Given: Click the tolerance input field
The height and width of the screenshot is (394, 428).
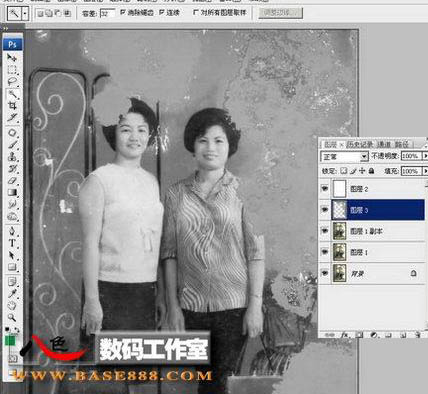Looking at the screenshot, I should coord(107,14).
